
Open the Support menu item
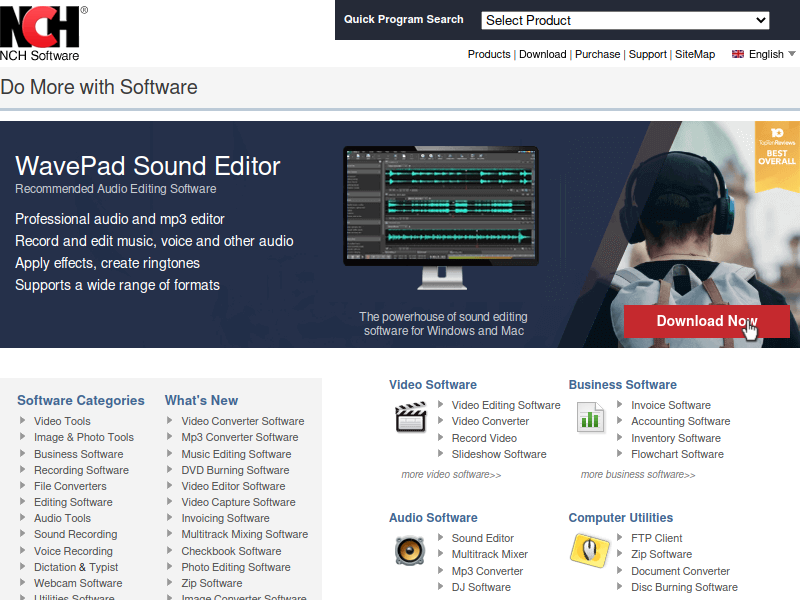pyautogui.click(x=647, y=54)
